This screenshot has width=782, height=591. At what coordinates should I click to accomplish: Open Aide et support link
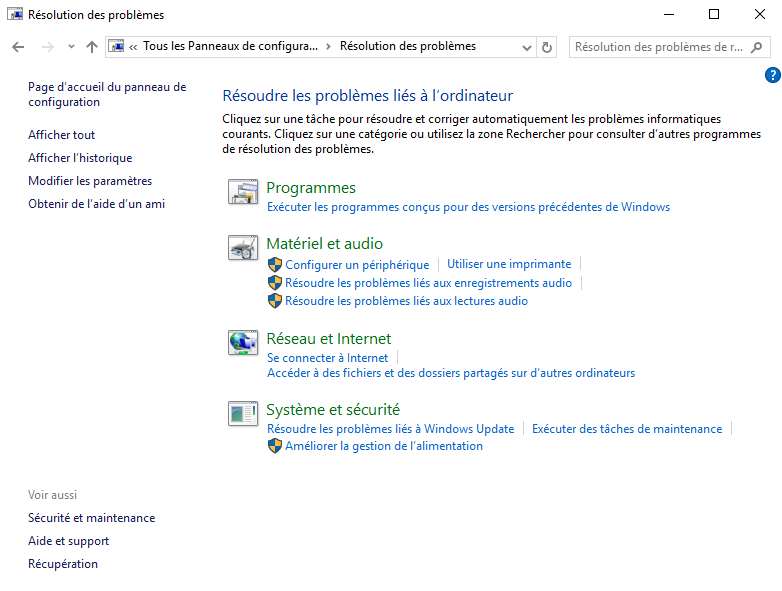pyautogui.click(x=68, y=541)
